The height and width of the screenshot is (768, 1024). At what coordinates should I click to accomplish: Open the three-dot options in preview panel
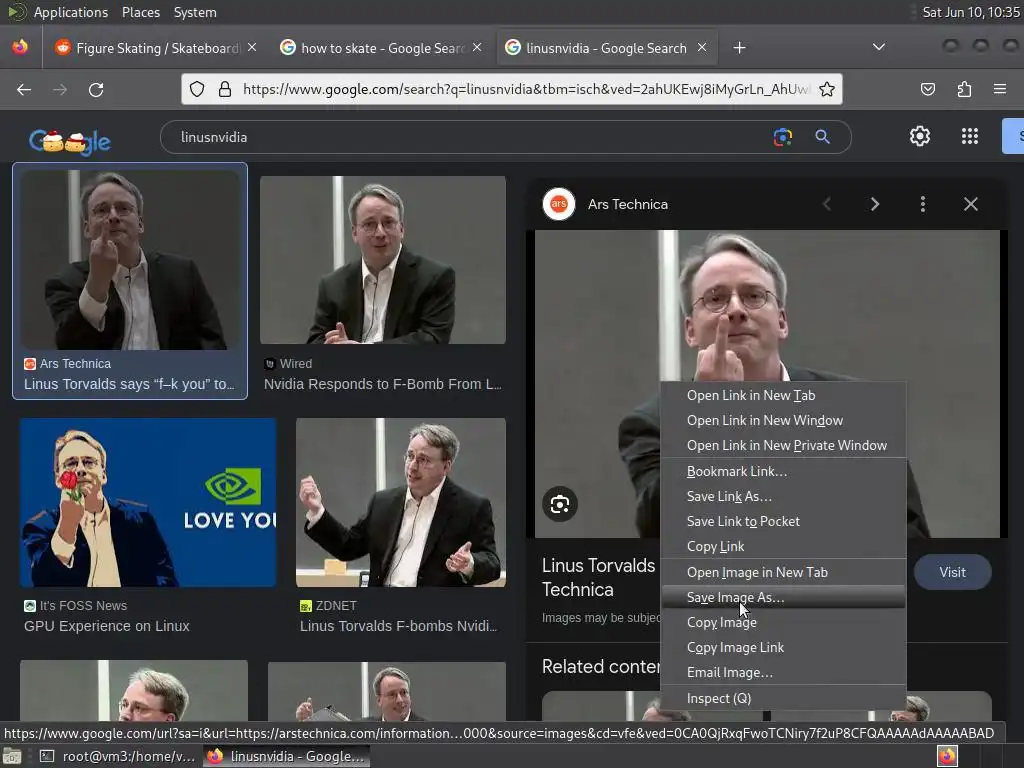[x=923, y=204]
